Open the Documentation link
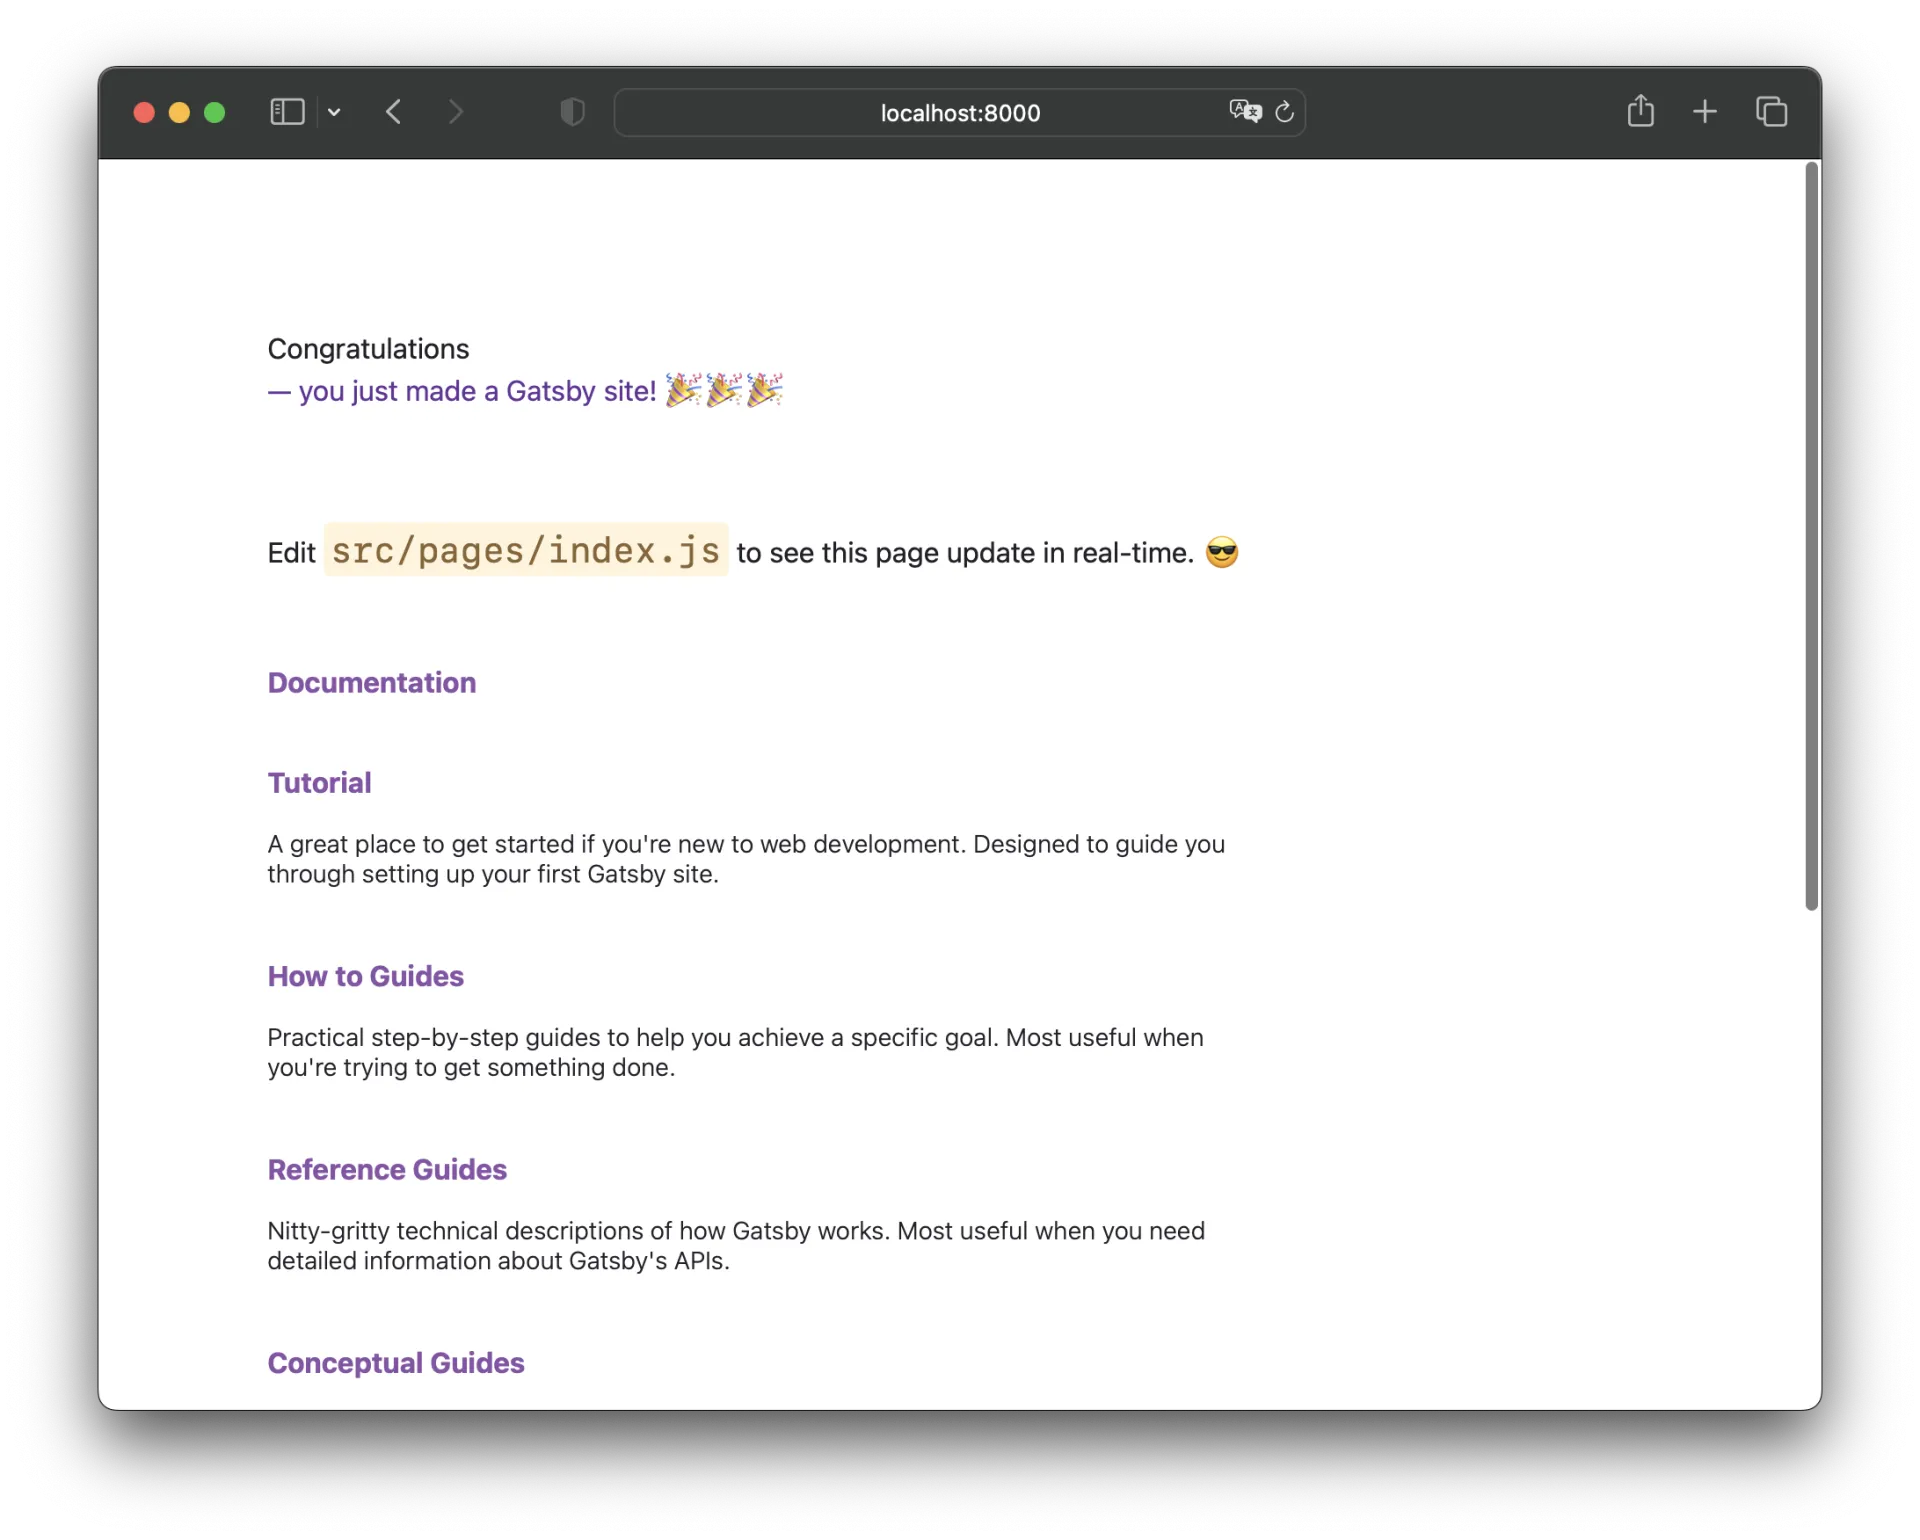This screenshot has width=1920, height=1540. (371, 683)
